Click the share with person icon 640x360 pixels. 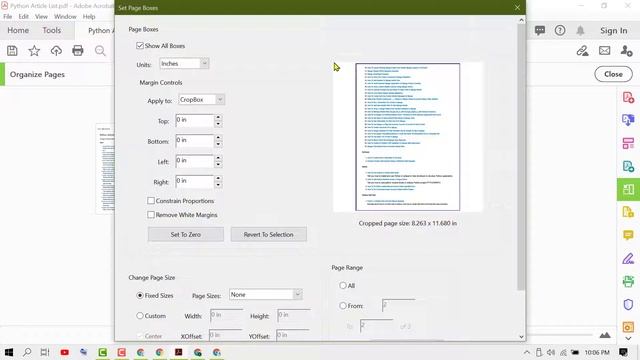click(x=626, y=51)
